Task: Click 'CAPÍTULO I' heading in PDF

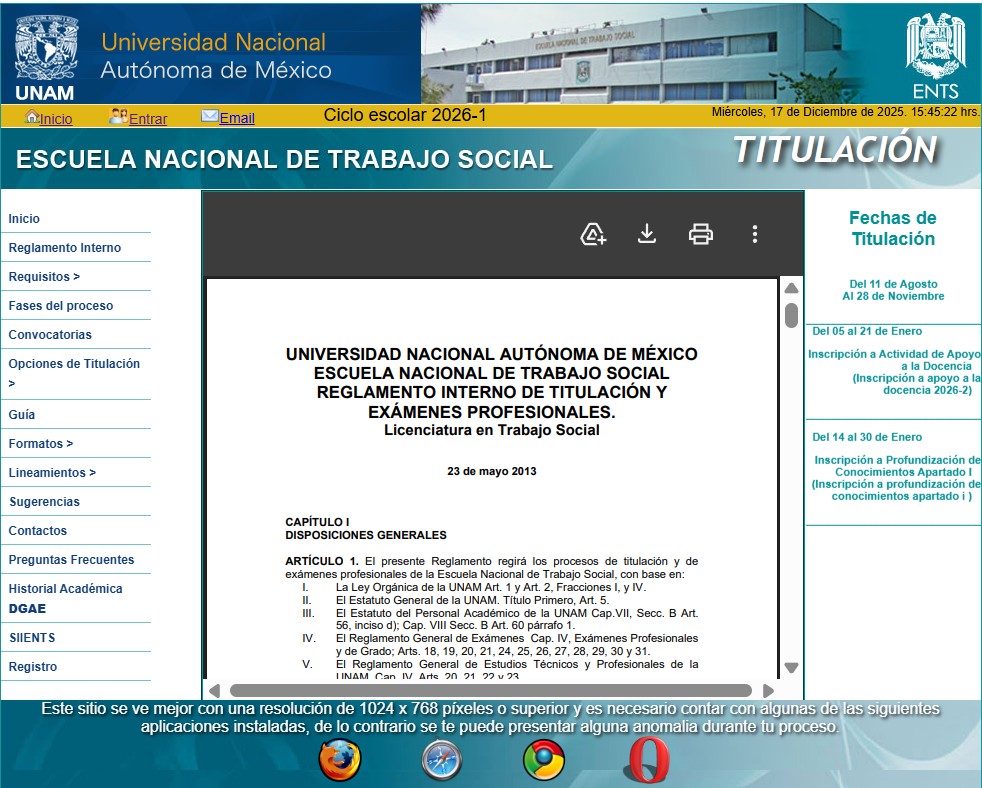Action: pyautogui.click(x=317, y=522)
